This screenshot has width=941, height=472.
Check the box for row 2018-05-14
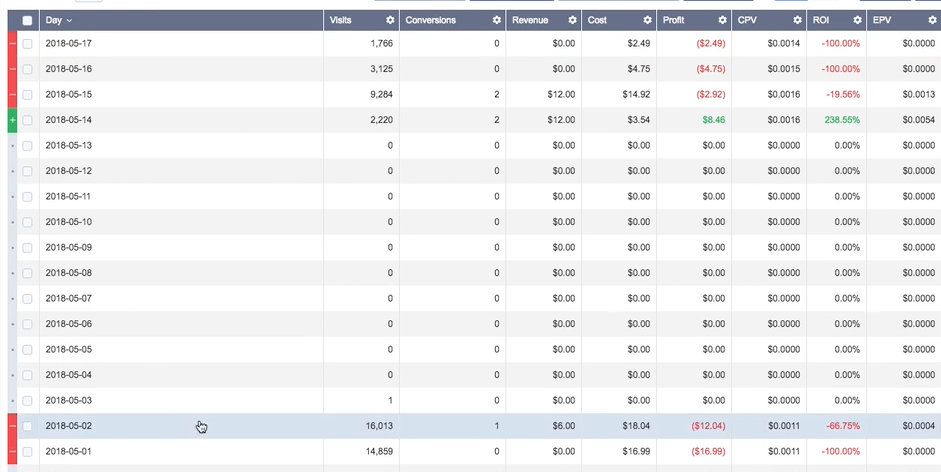pyautogui.click(x=27, y=120)
